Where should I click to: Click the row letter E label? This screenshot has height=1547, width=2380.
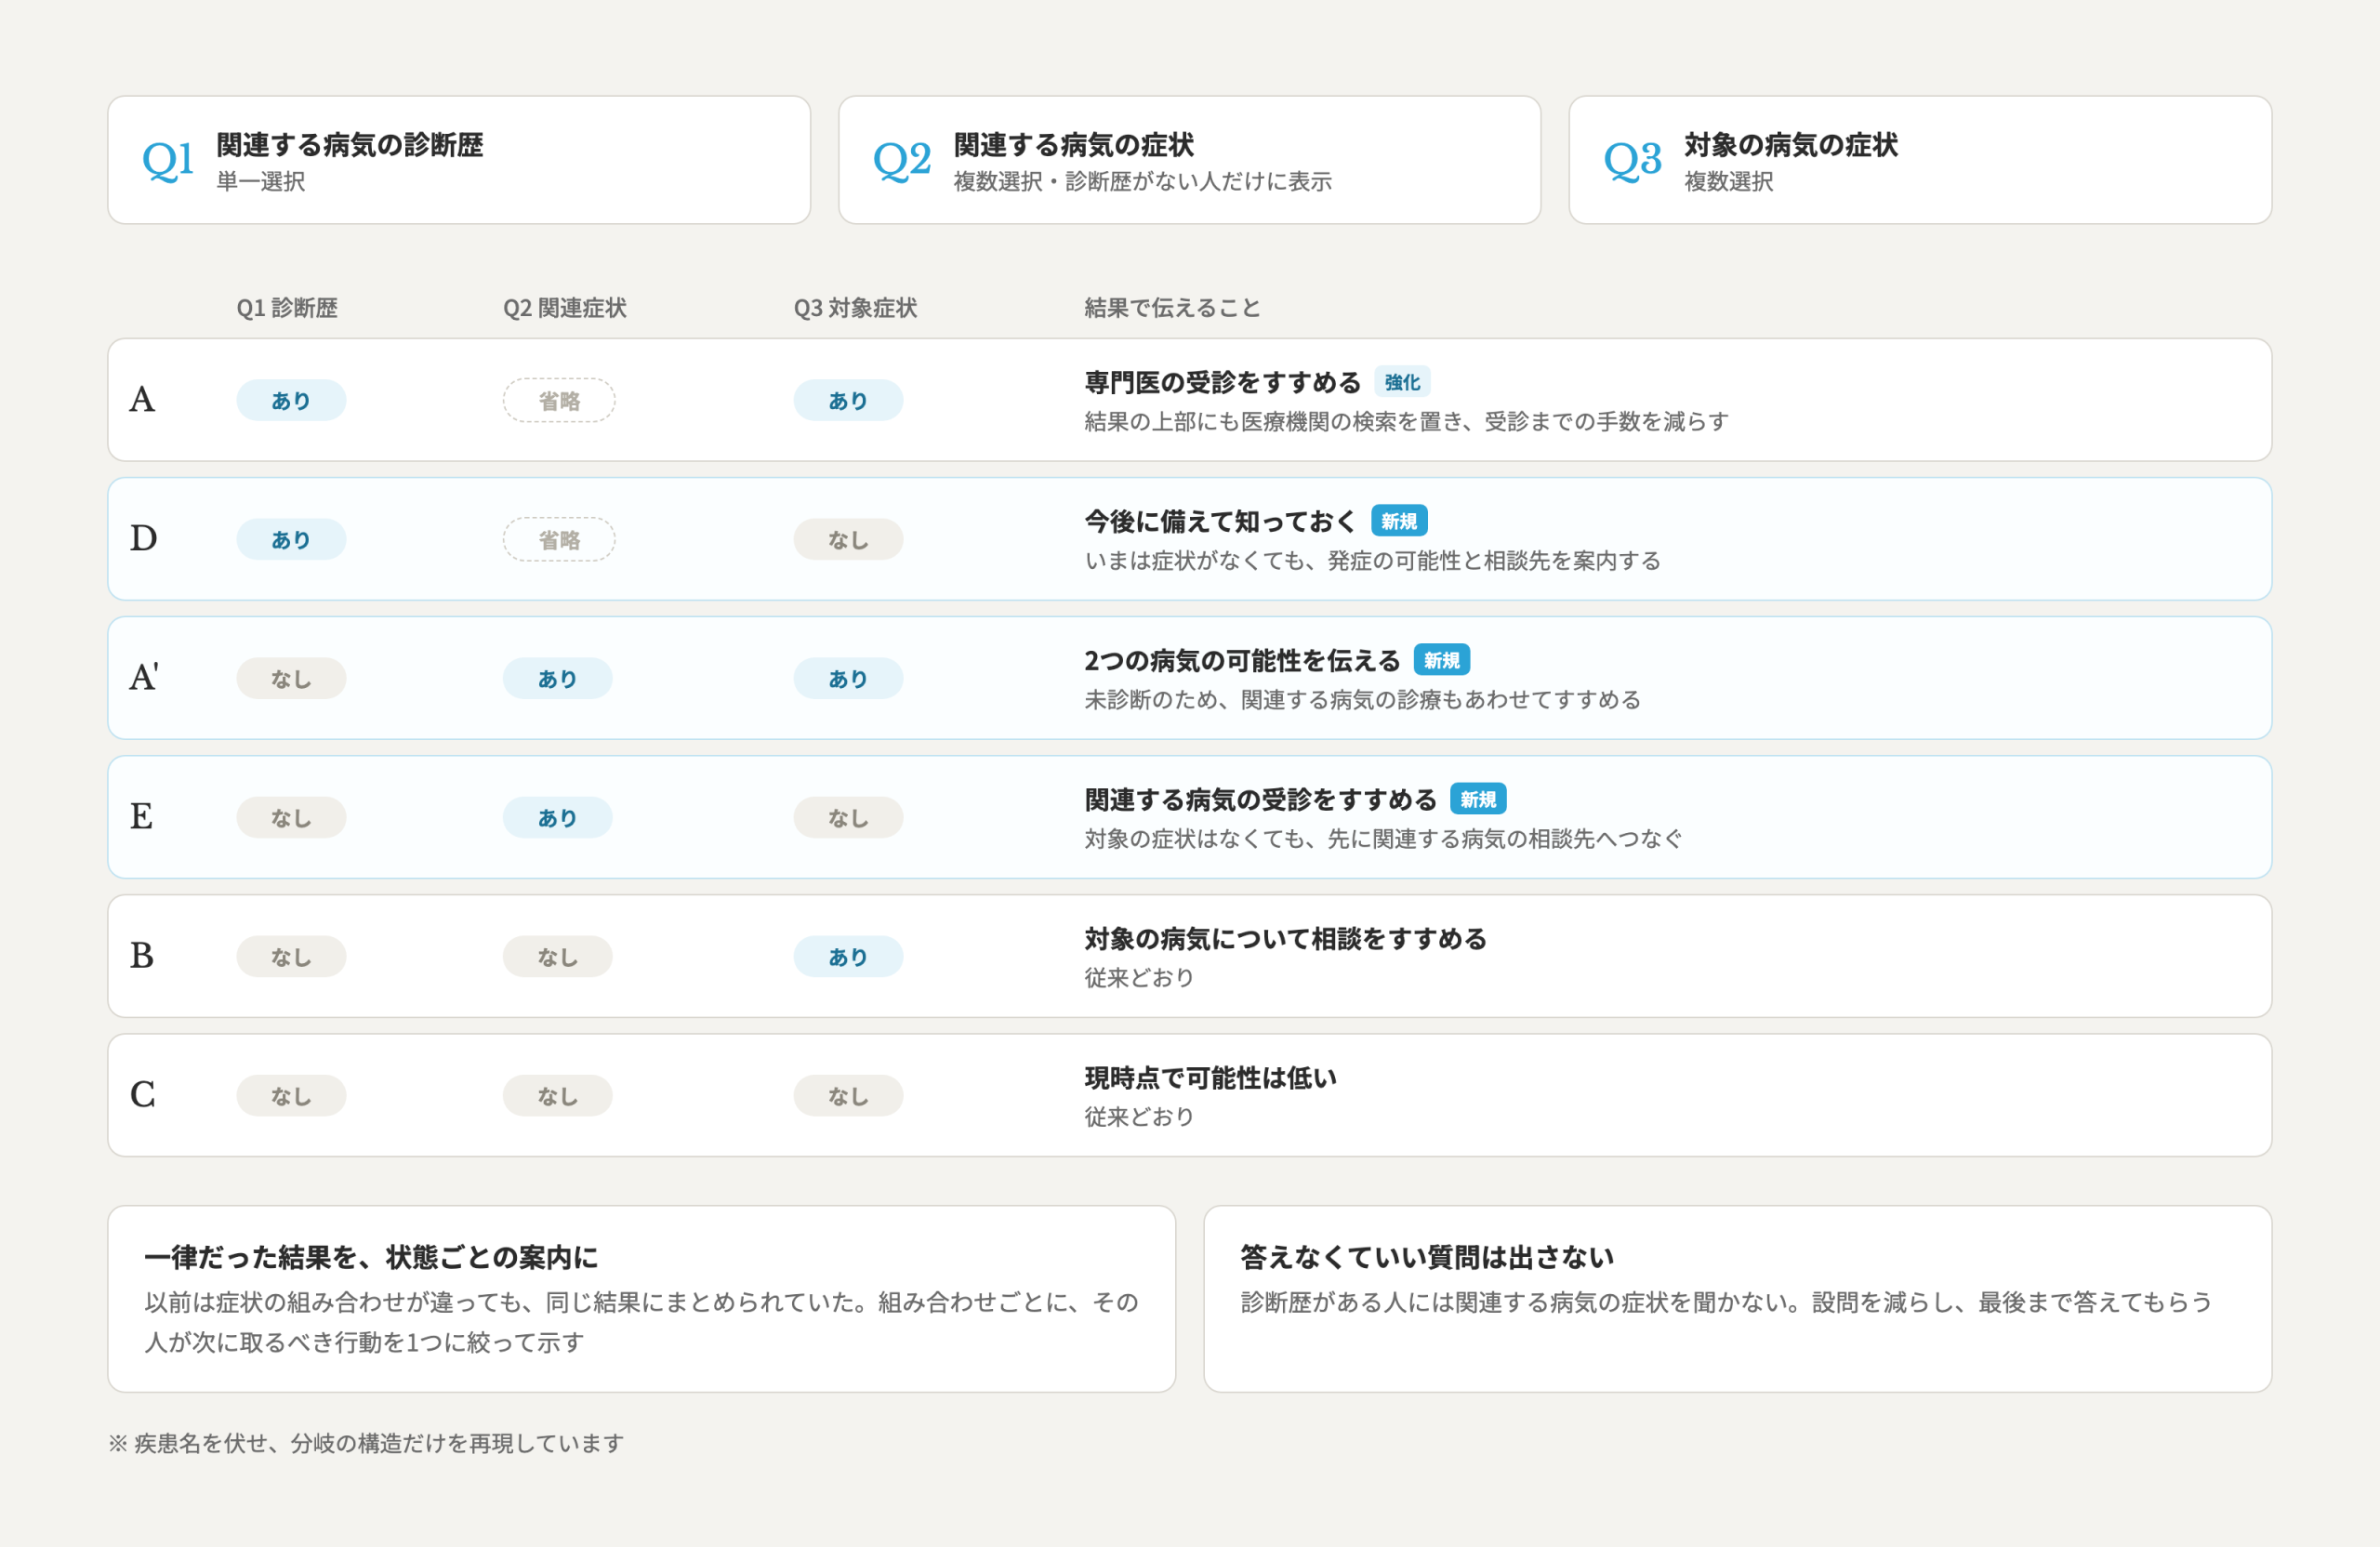[141, 817]
